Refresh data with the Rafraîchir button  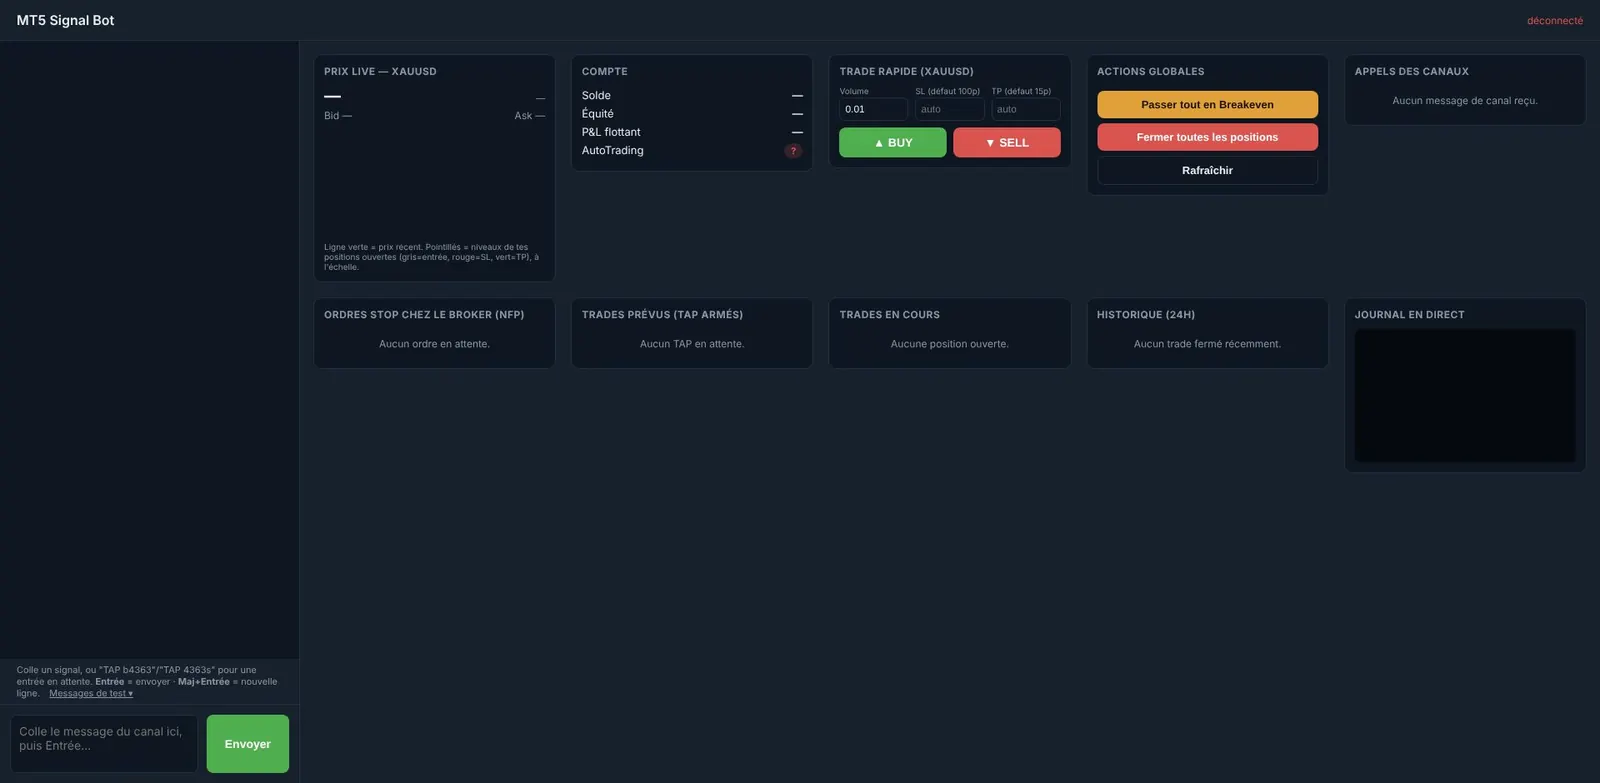[1207, 170]
